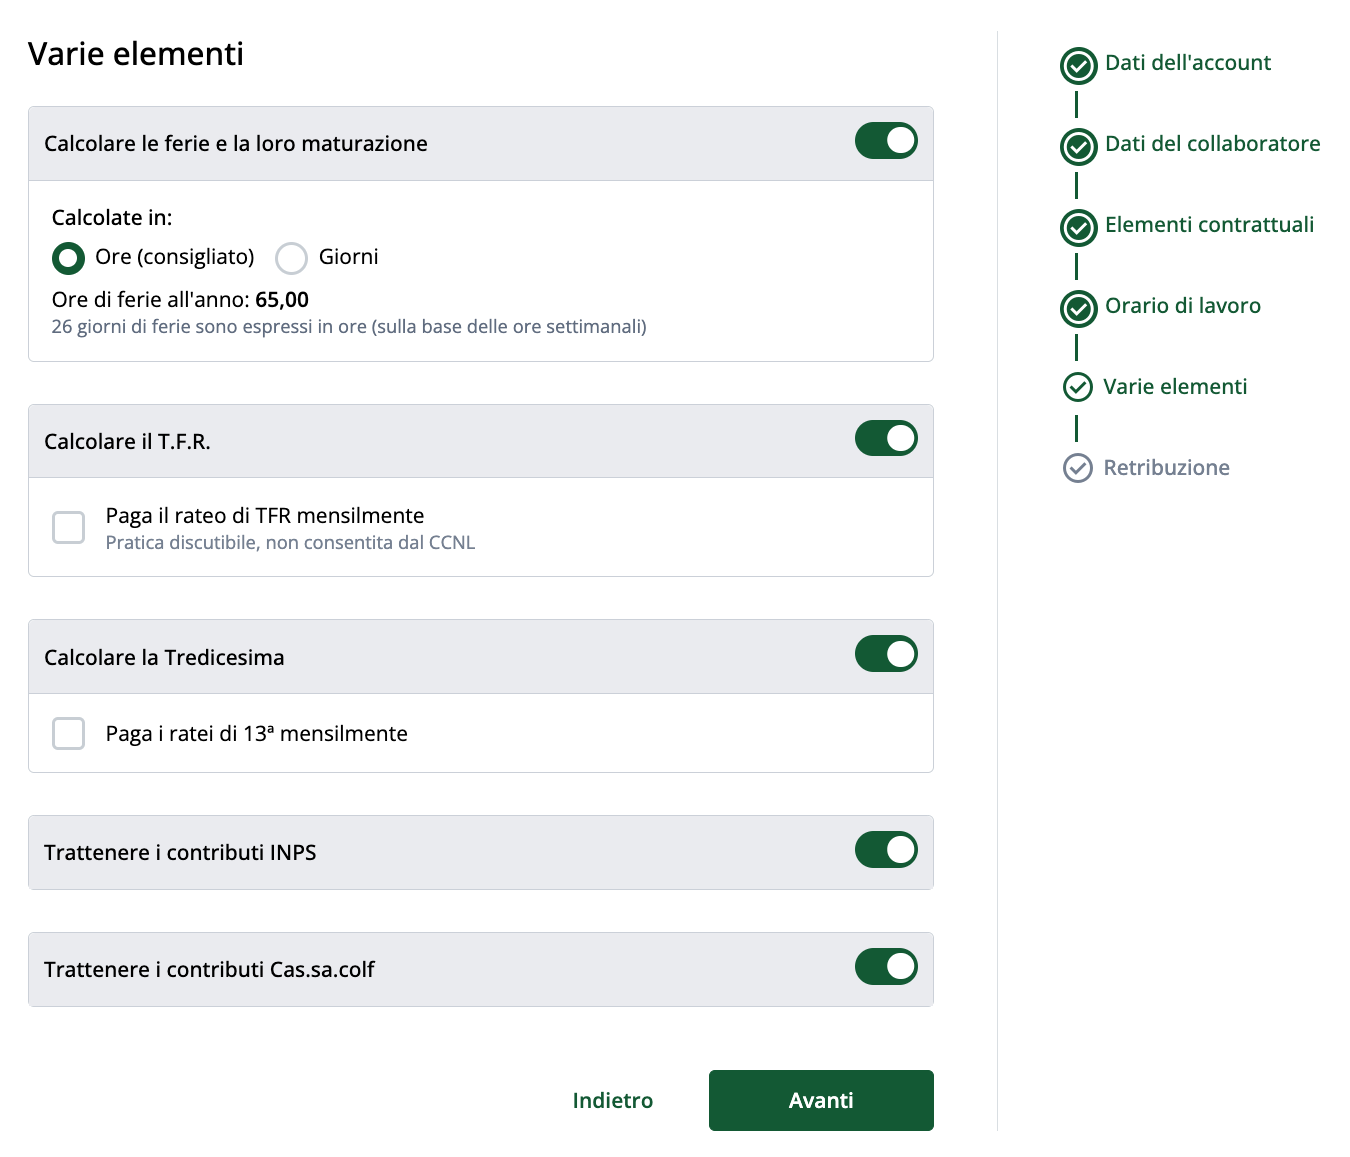Jump to the Retribuzione step label
Screen dimensions: 1350x1157
tap(1166, 468)
